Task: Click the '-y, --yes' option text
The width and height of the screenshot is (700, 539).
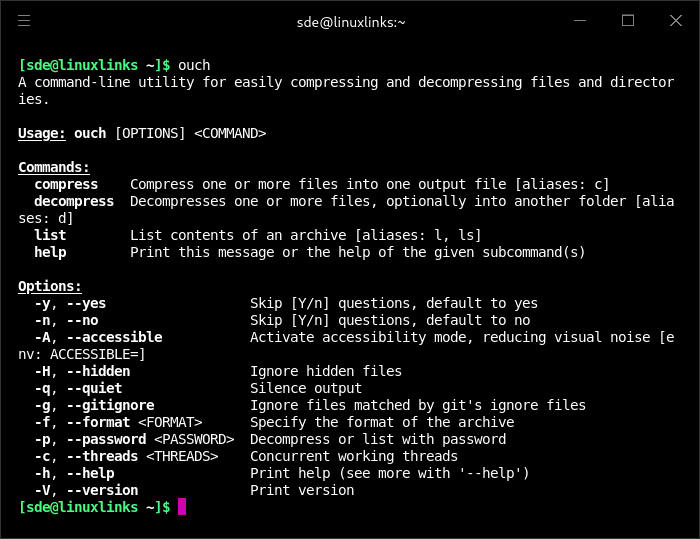Action: click(x=70, y=303)
